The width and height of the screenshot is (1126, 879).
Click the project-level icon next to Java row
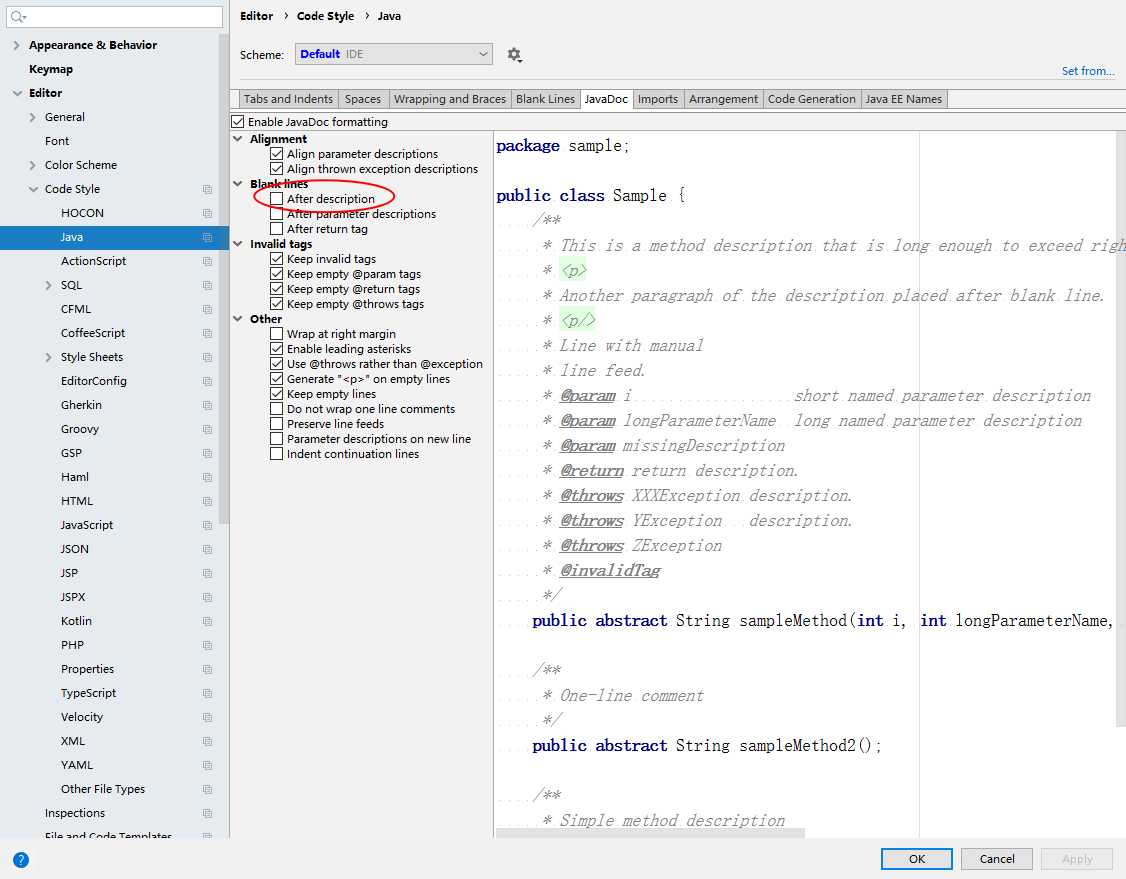[x=208, y=237]
